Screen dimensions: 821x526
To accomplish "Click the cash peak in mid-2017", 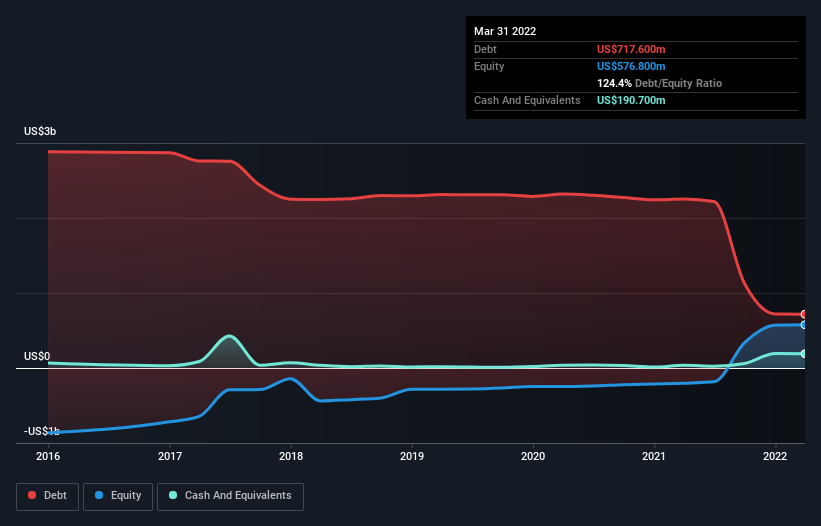I will (x=229, y=336).
